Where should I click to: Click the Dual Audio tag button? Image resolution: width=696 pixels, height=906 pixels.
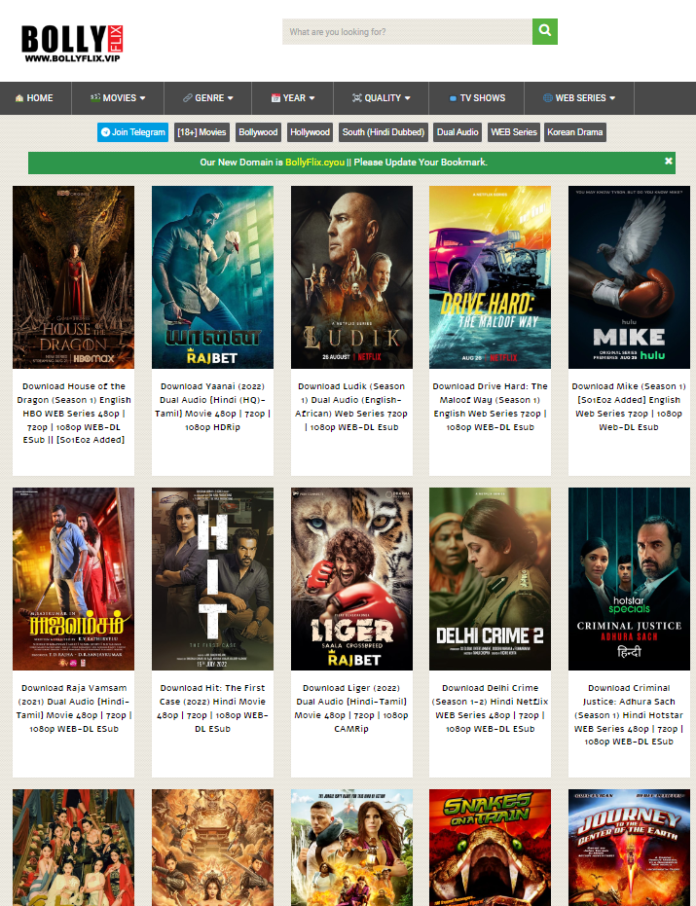[457, 132]
